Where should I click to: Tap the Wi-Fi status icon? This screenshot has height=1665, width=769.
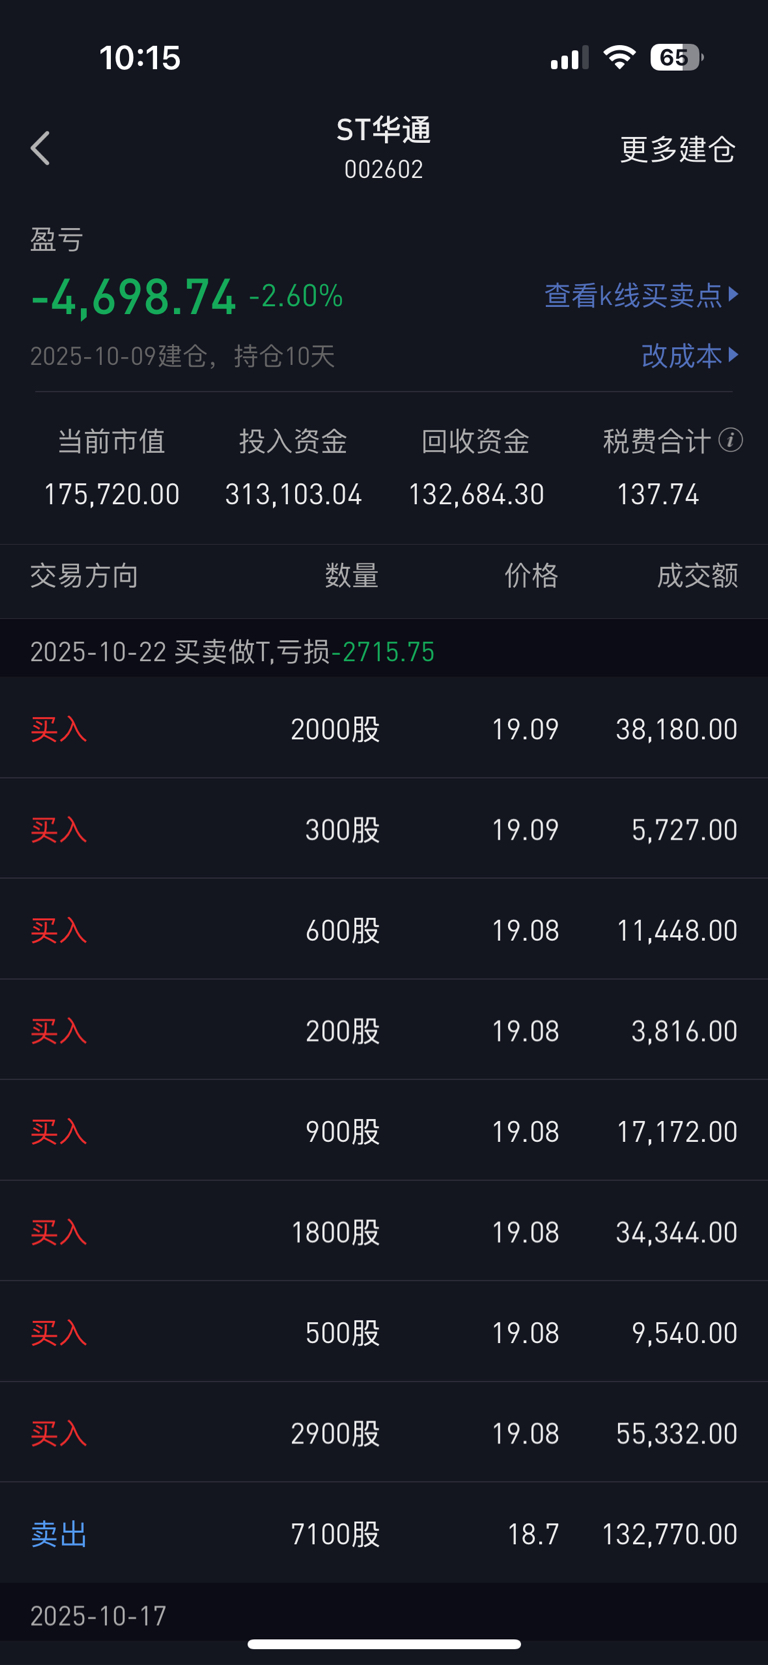[620, 57]
